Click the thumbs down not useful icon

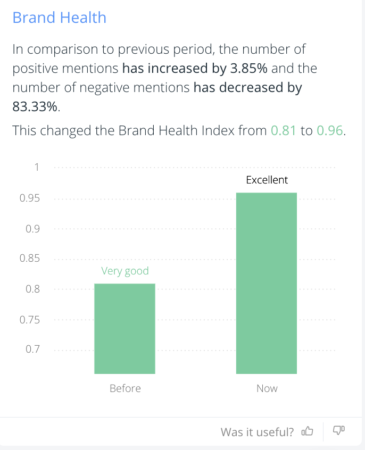(339, 430)
